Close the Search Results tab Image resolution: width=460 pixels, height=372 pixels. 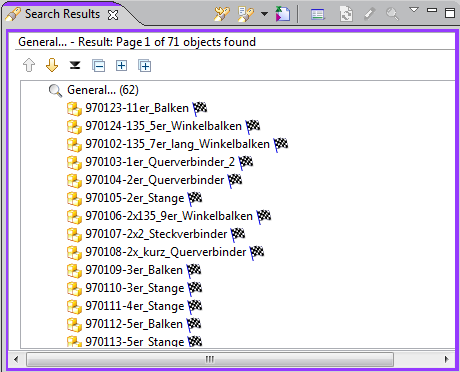pyautogui.click(x=113, y=15)
